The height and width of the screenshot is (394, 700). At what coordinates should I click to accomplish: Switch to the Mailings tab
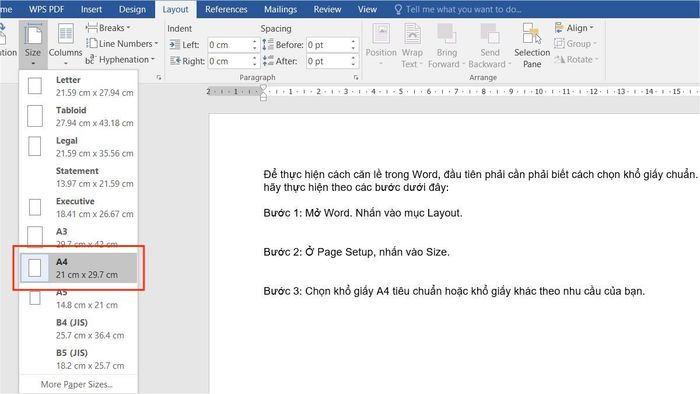tap(280, 9)
